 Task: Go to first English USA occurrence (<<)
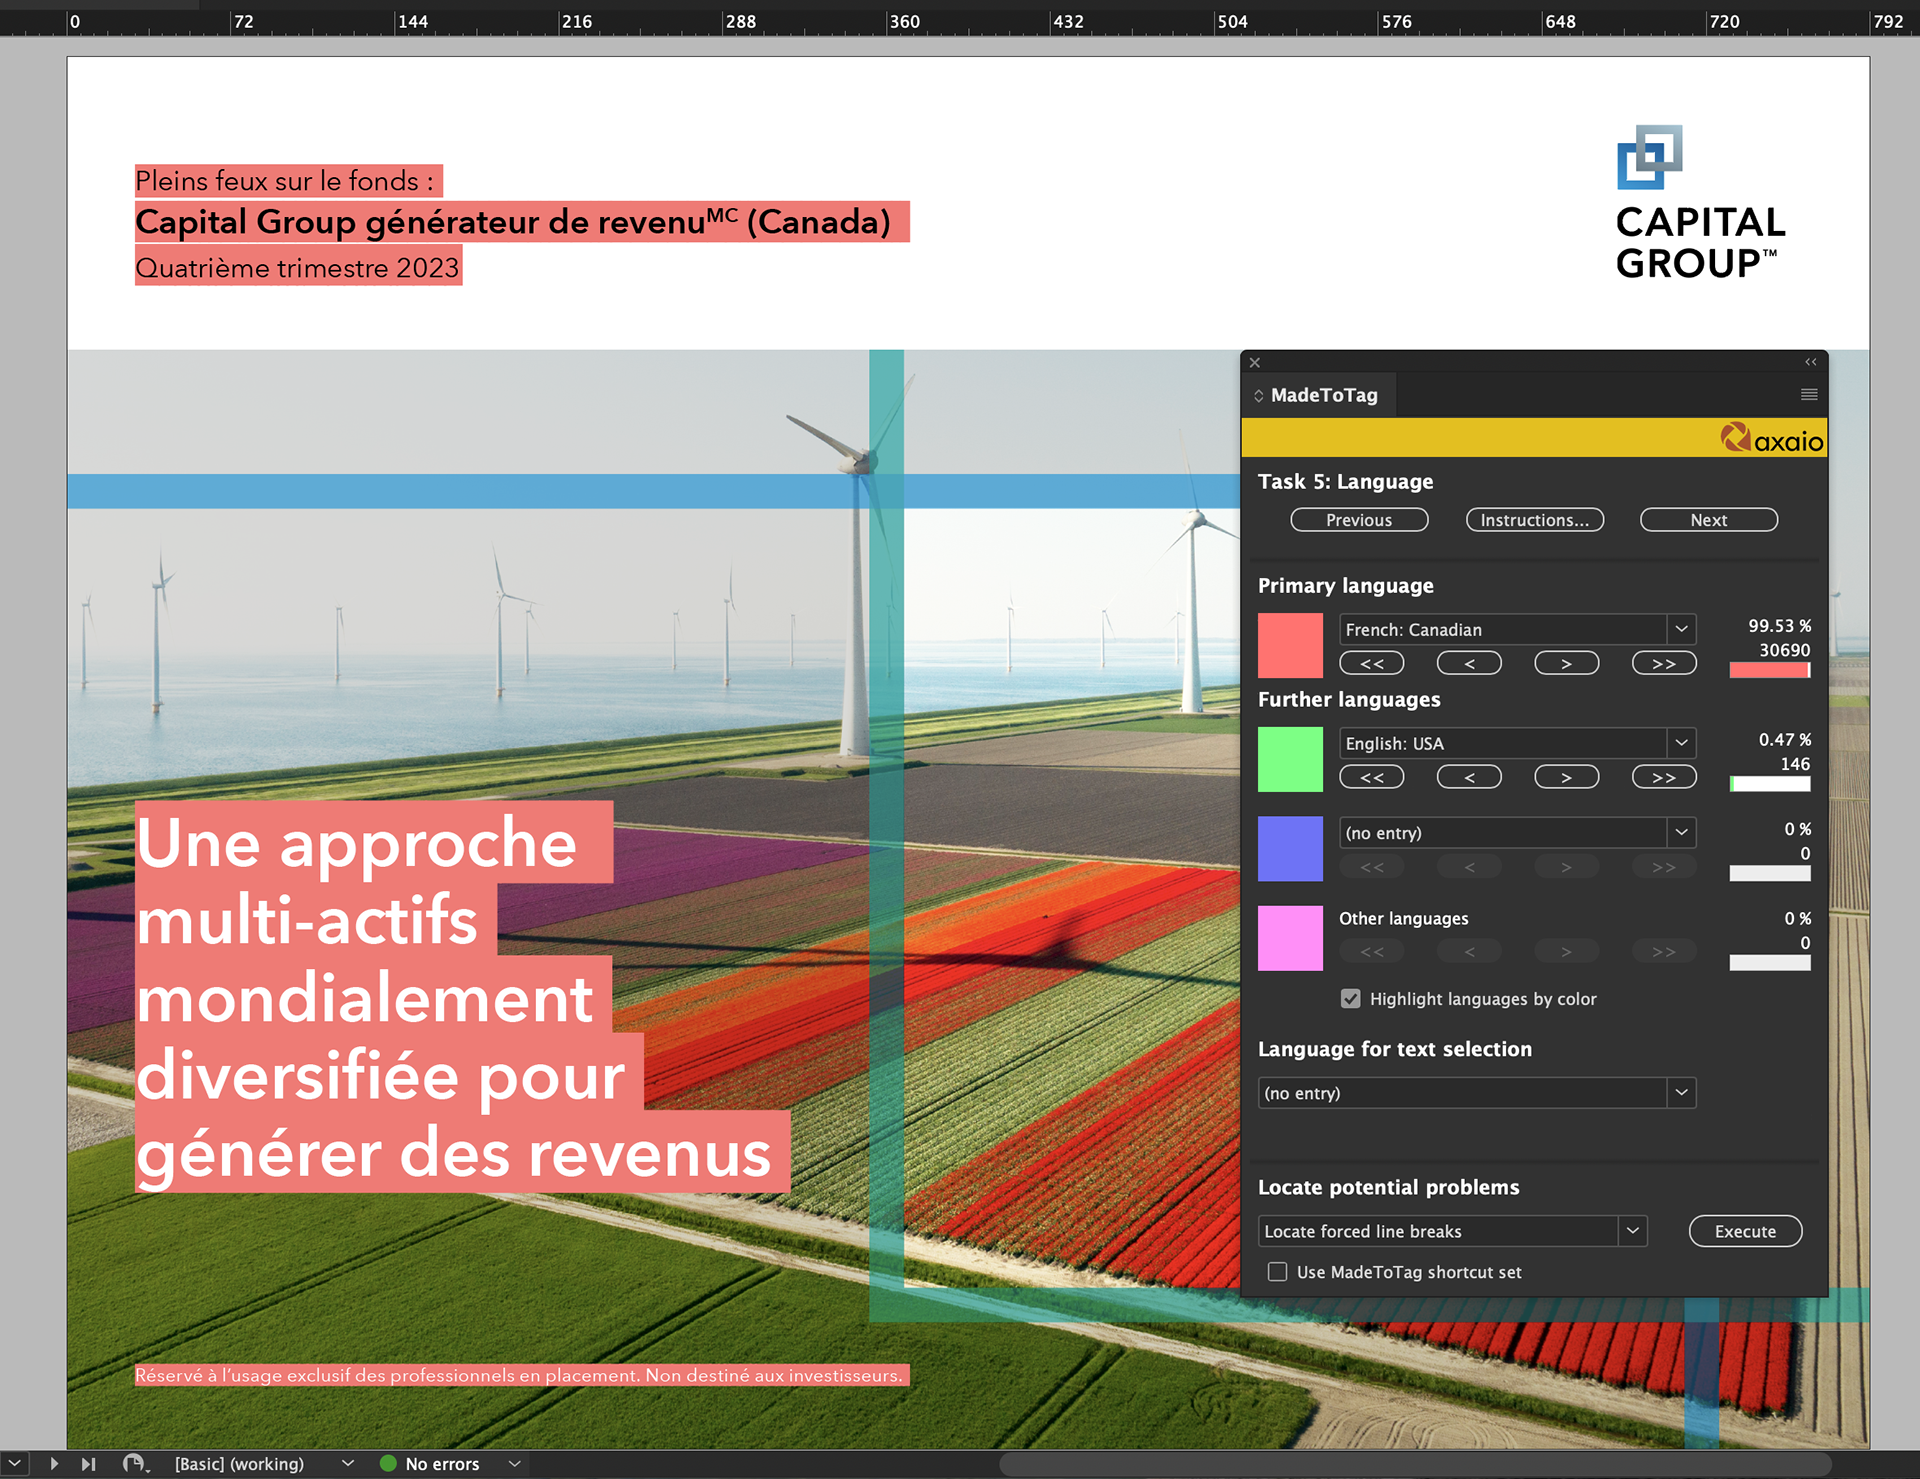1372,778
